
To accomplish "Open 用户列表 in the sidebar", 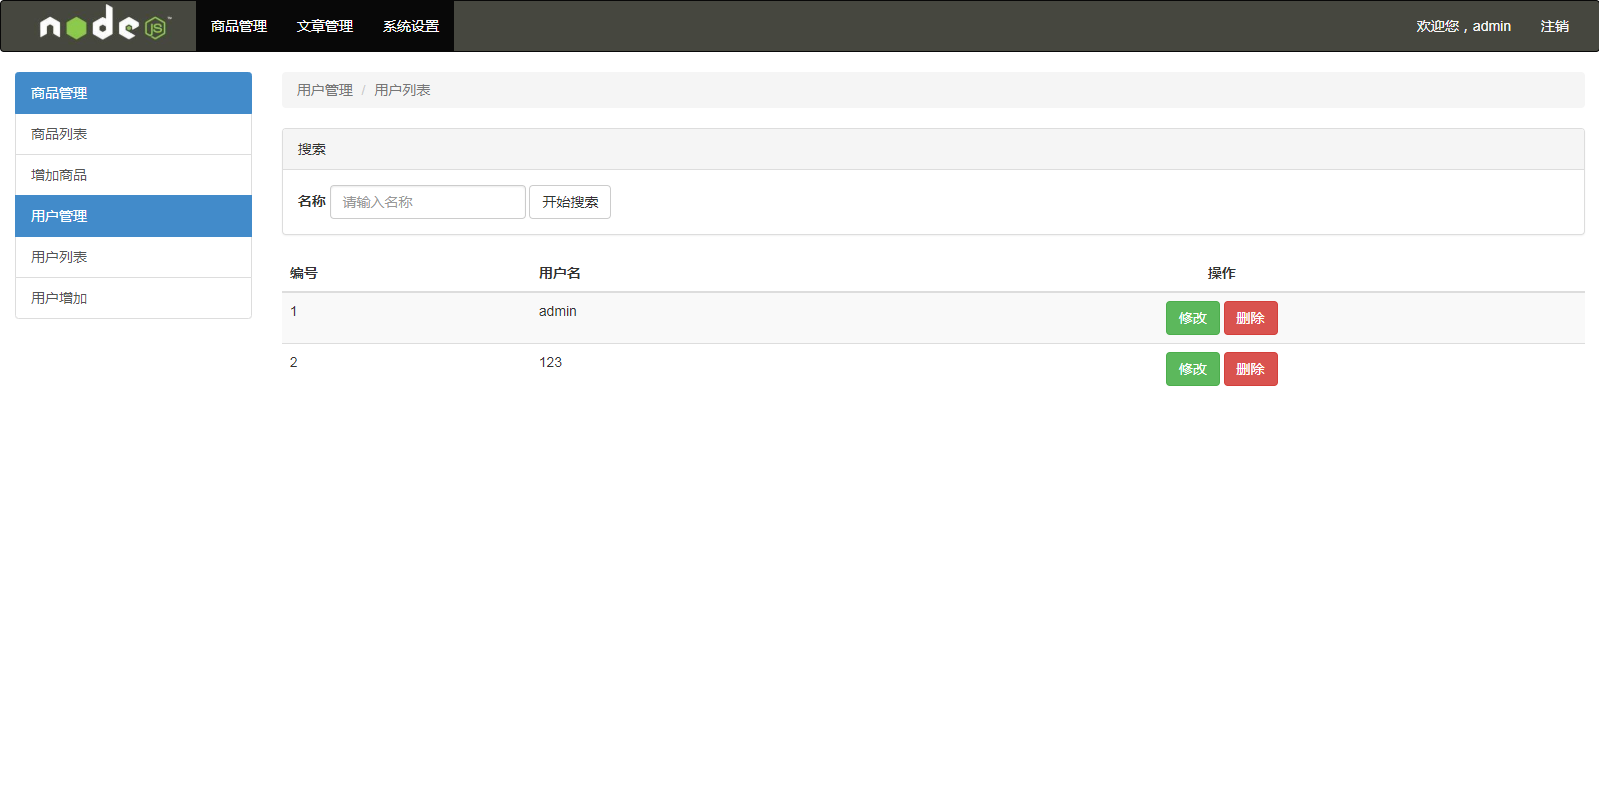I will (x=133, y=257).
